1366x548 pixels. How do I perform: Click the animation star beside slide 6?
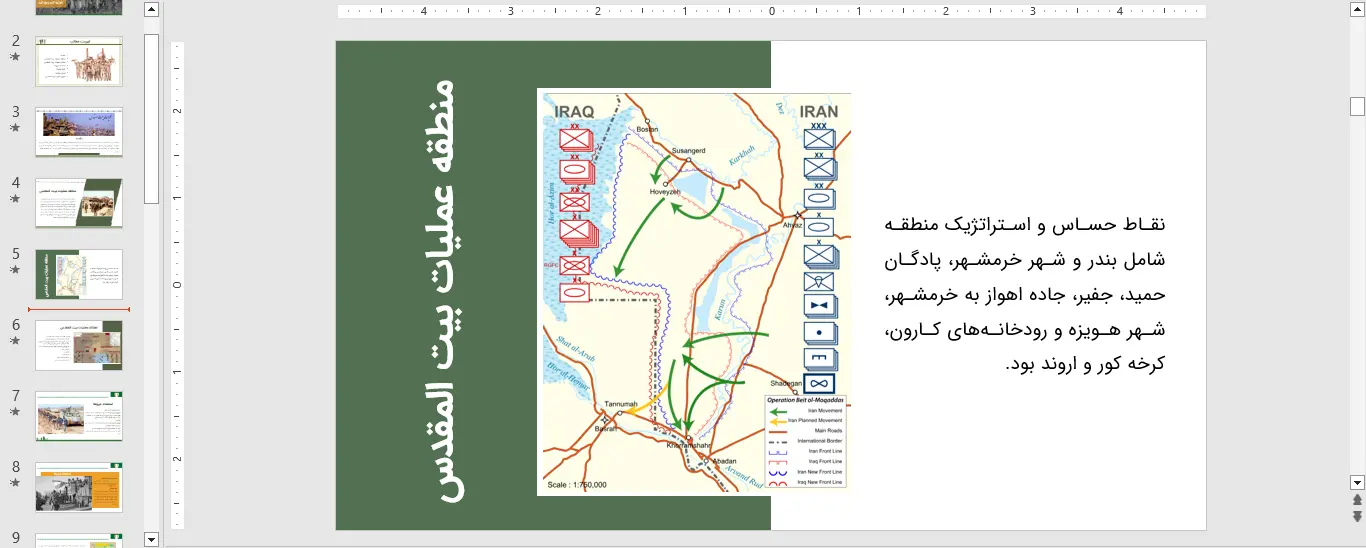(x=15, y=341)
